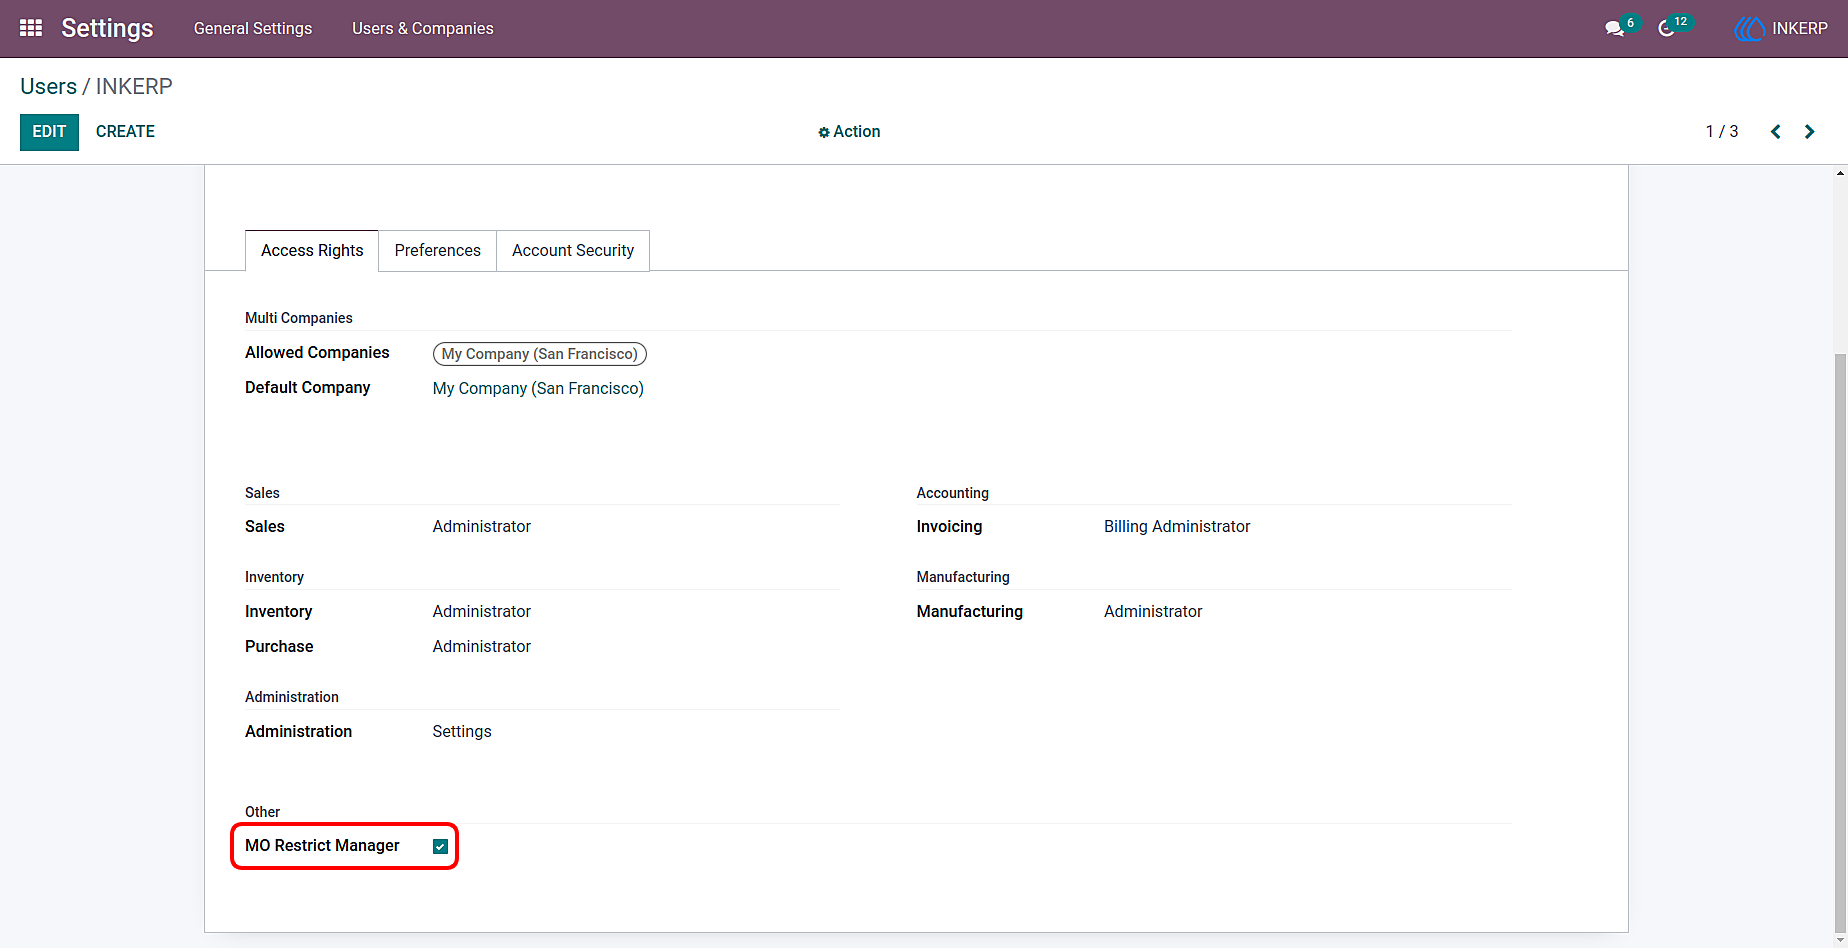Click the Users breadcrumb link
This screenshot has width=1848, height=948.
(x=48, y=87)
